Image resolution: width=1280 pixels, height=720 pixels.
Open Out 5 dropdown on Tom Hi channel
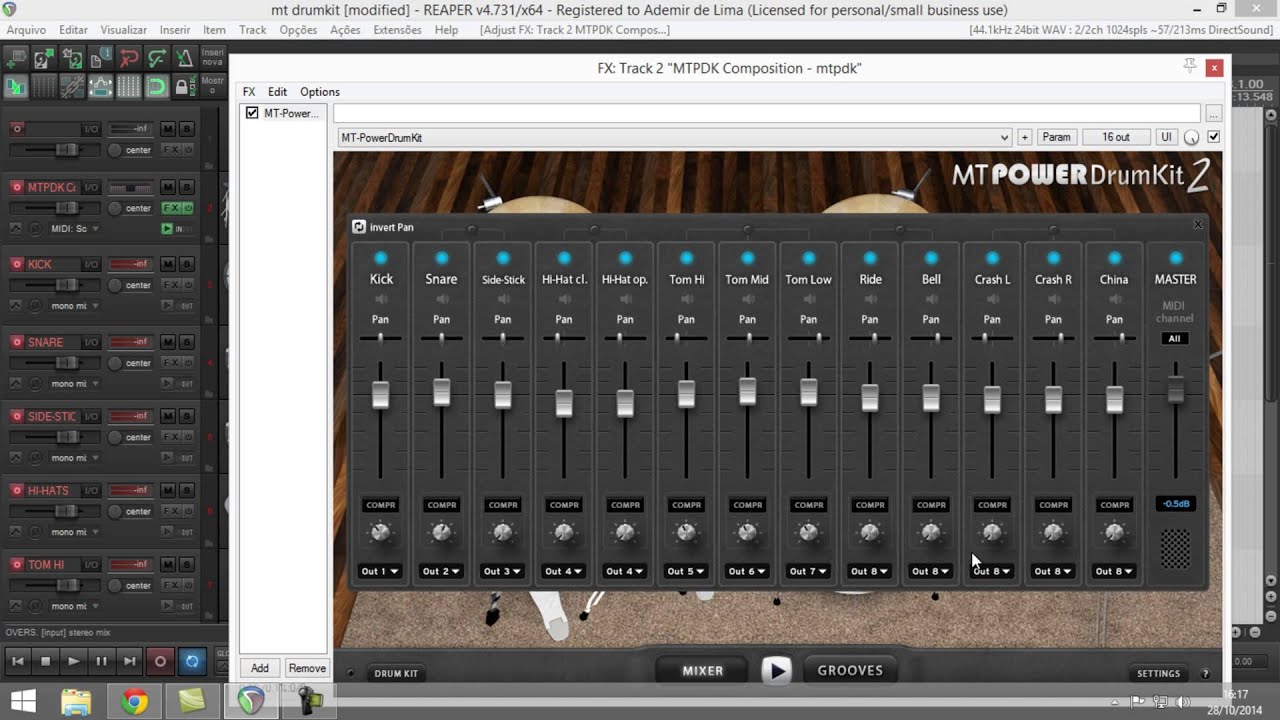click(686, 571)
